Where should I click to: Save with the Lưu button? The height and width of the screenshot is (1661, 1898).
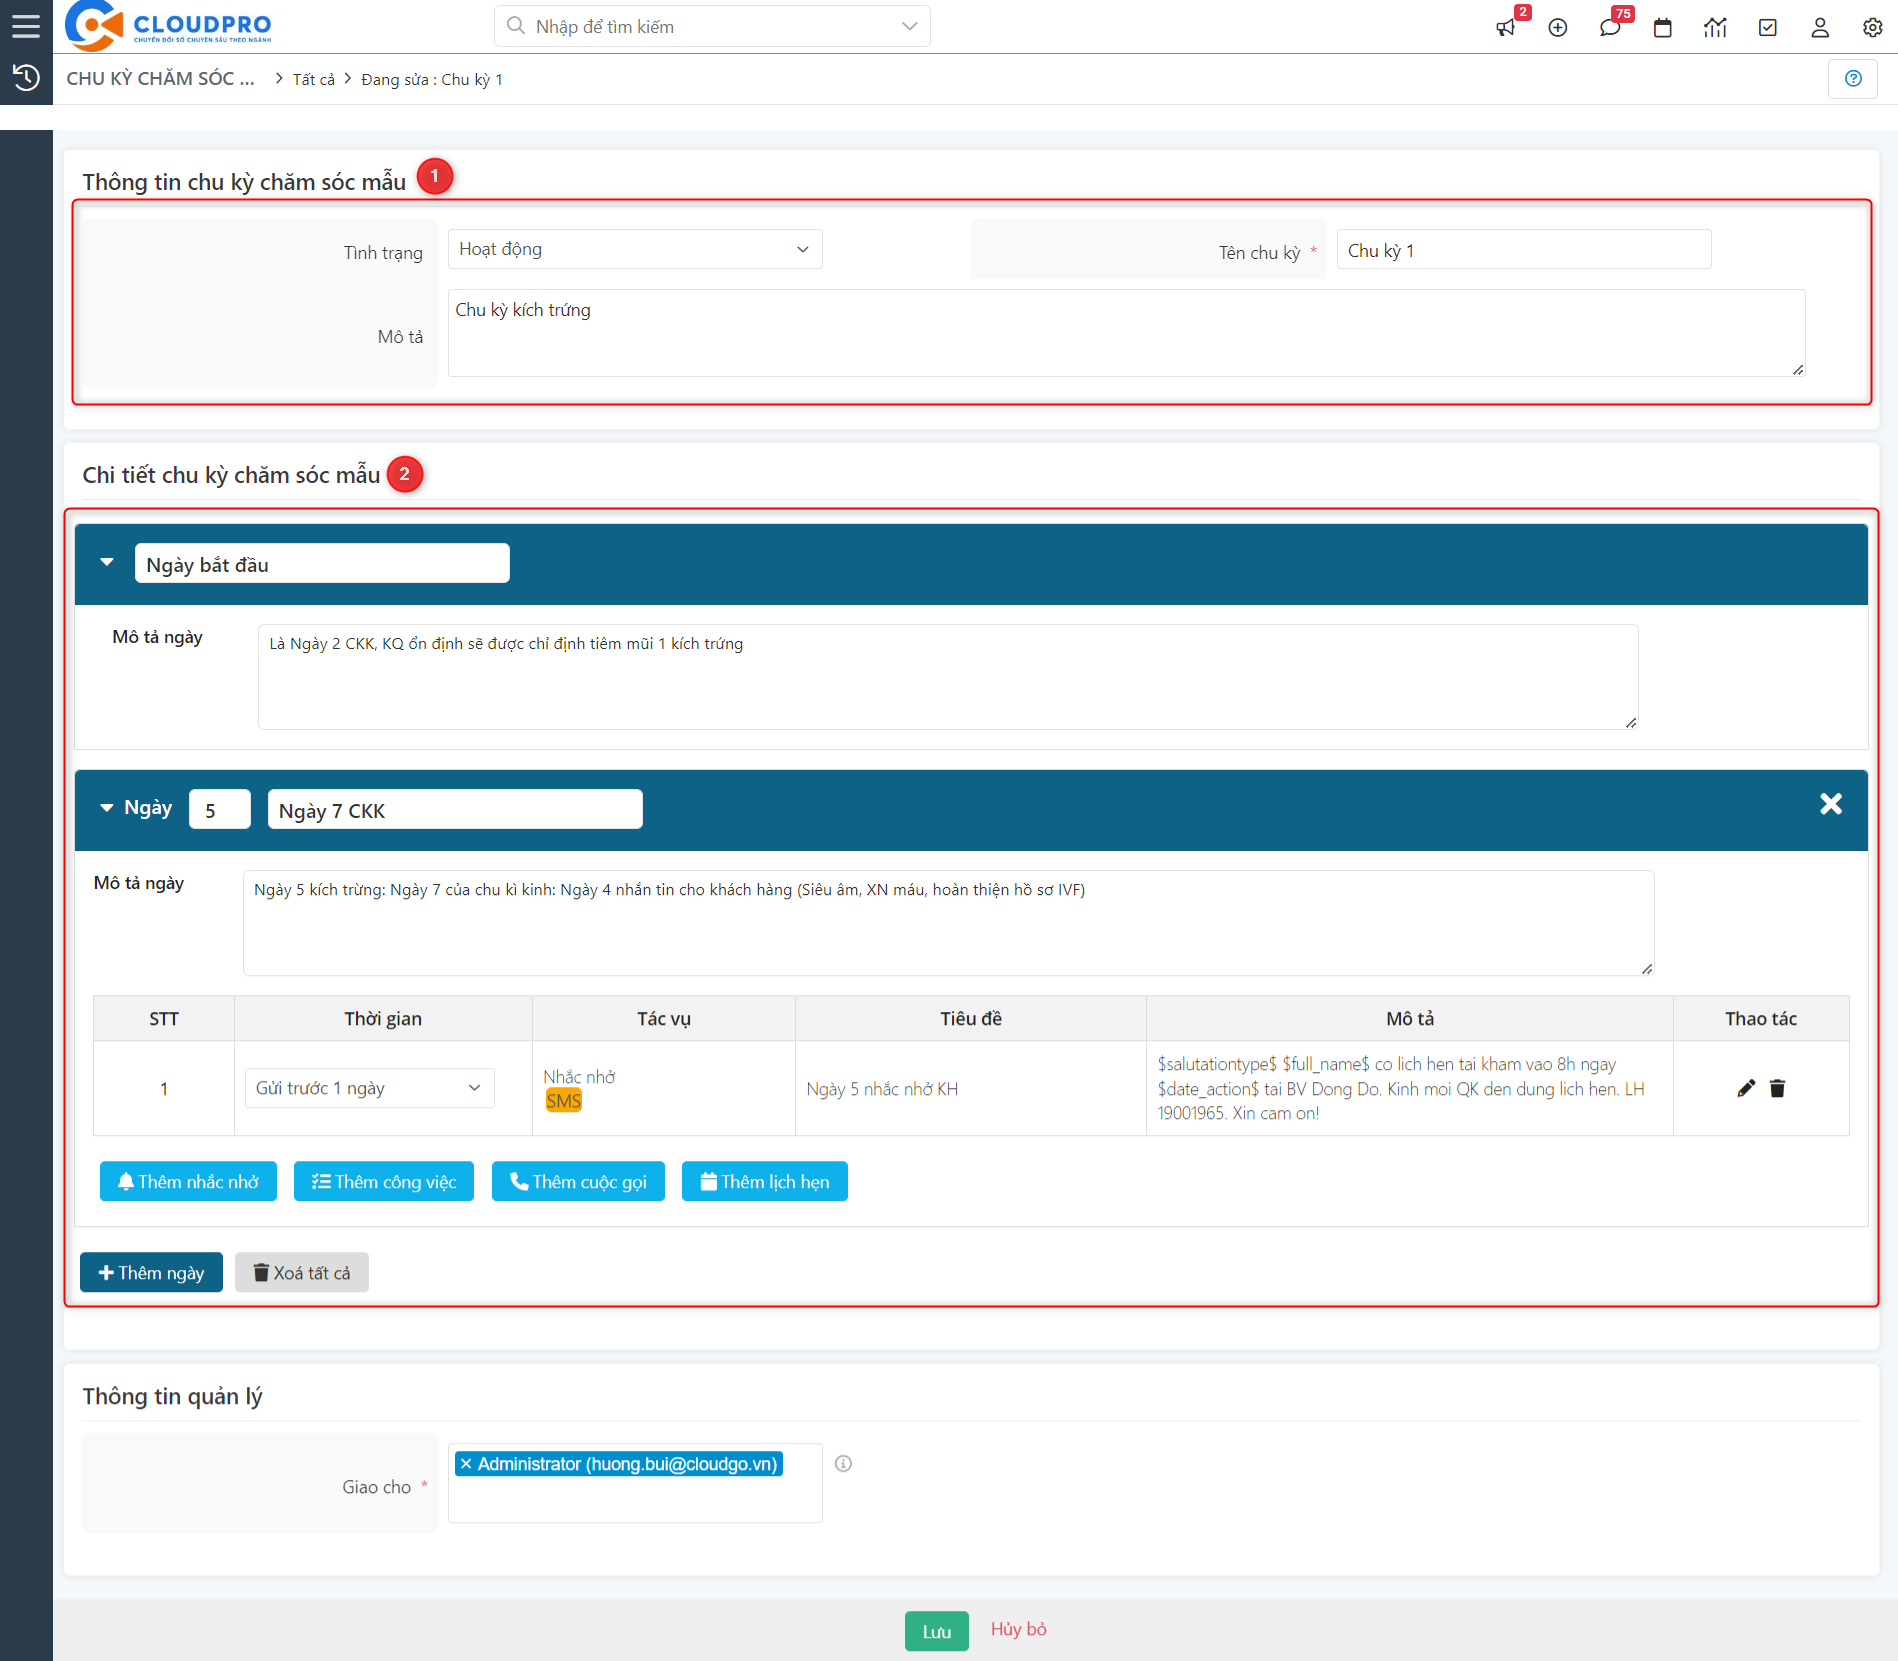click(x=937, y=1631)
